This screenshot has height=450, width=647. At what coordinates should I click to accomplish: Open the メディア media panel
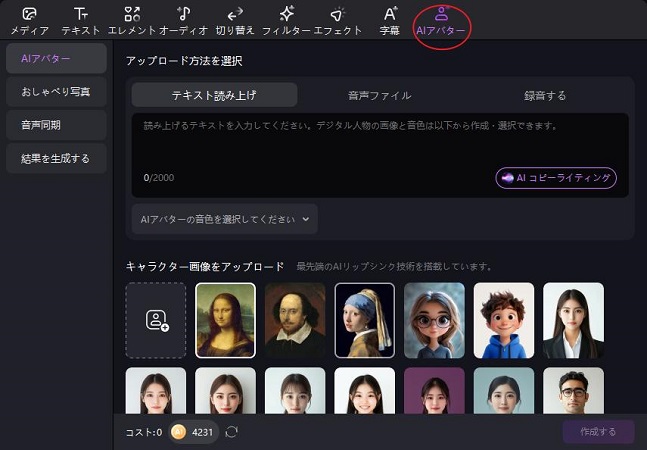click(x=29, y=21)
